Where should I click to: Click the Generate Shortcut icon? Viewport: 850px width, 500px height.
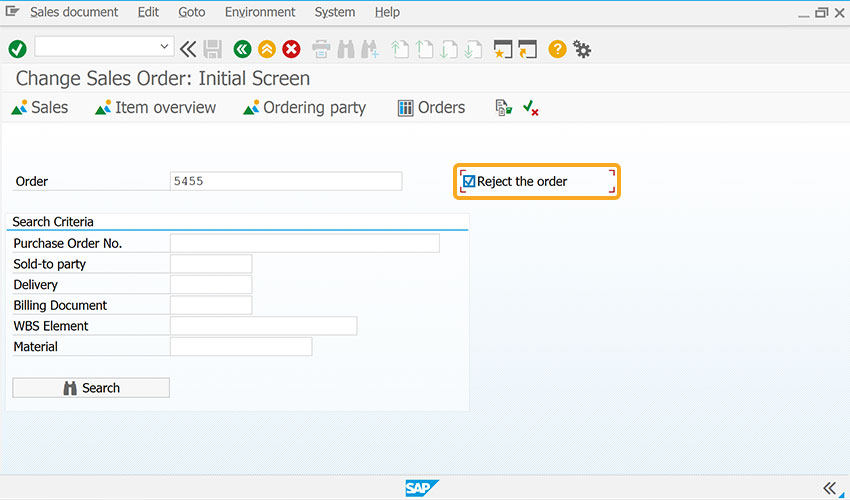tap(527, 49)
